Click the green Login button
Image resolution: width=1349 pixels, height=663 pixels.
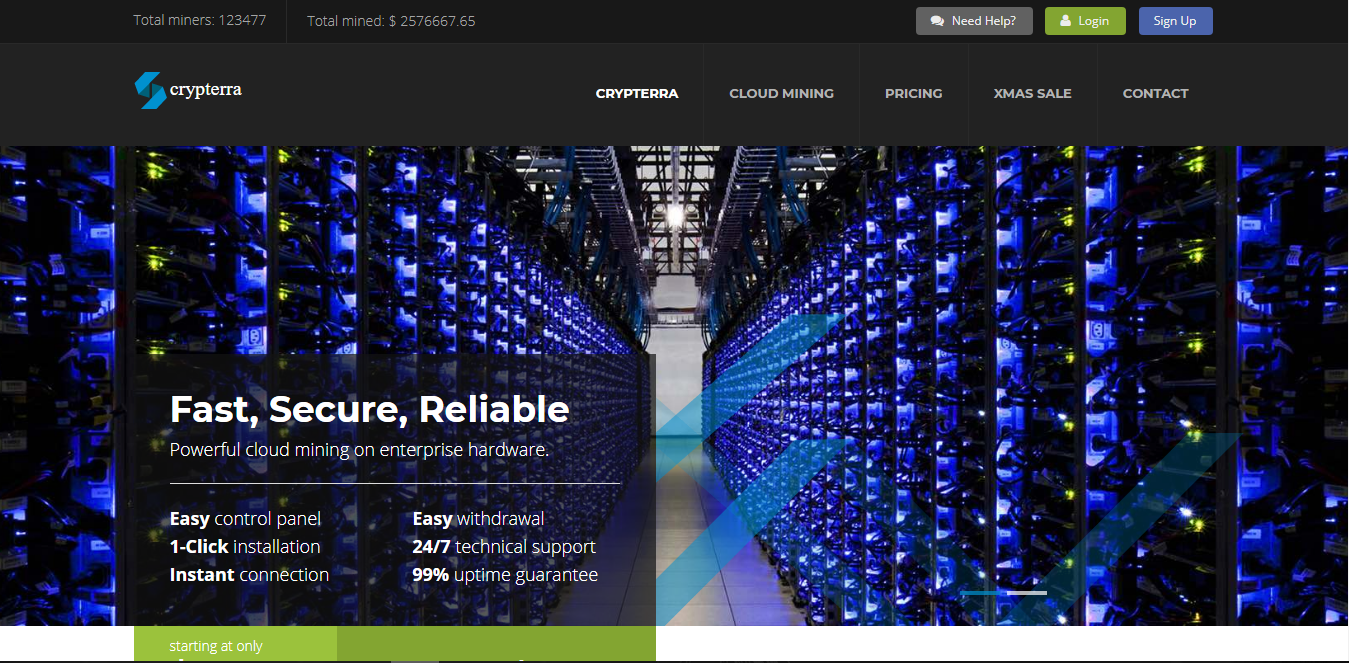(1085, 21)
